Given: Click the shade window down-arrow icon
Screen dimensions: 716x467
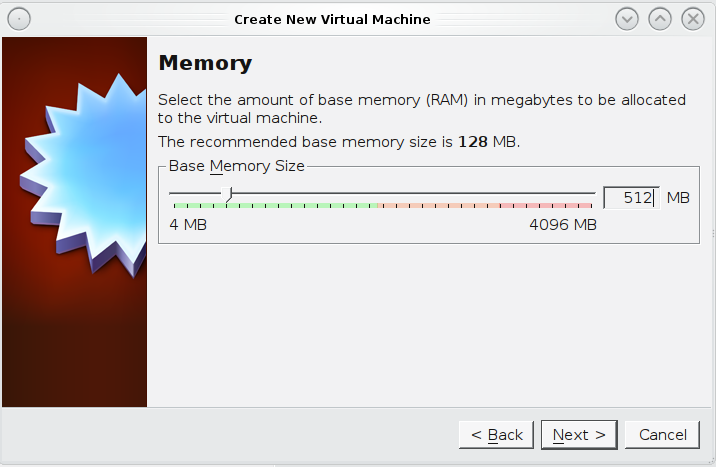Looking at the screenshot, I should point(627,20).
